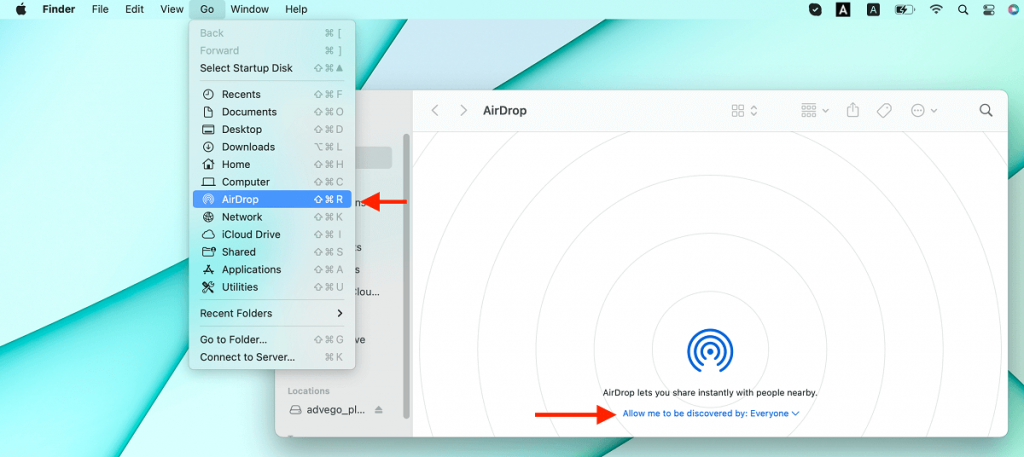Open Spotlight search in menu bar

tap(963, 9)
